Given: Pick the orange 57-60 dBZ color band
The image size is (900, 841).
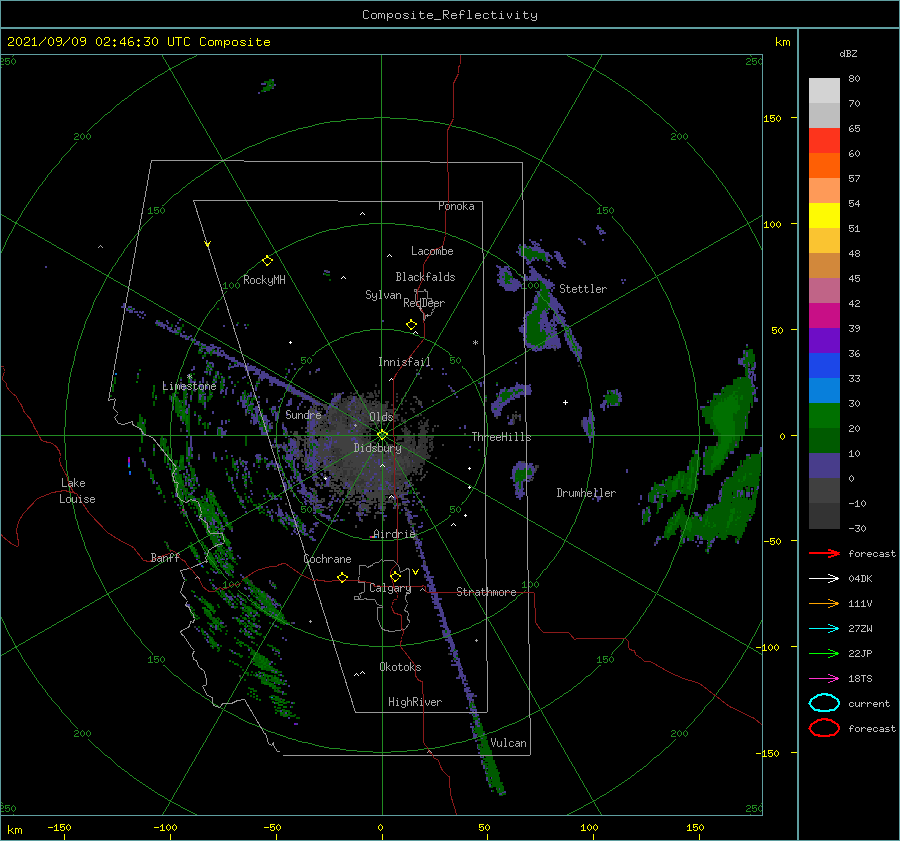Looking at the screenshot, I should click(x=824, y=166).
